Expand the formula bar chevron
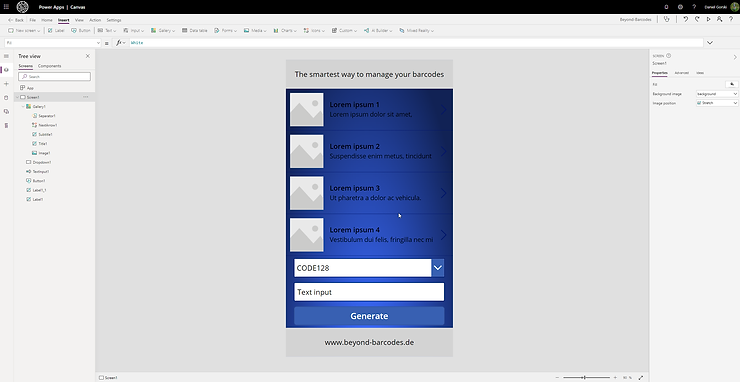This screenshot has height=382, width=740. click(x=709, y=42)
